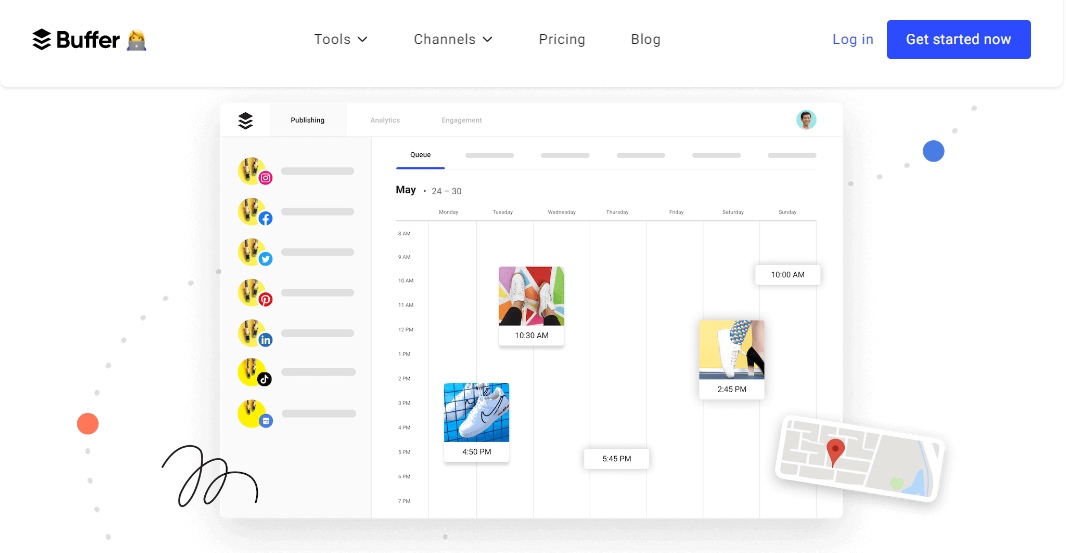Click the May date heading
The image size is (1066, 553).
406,190
